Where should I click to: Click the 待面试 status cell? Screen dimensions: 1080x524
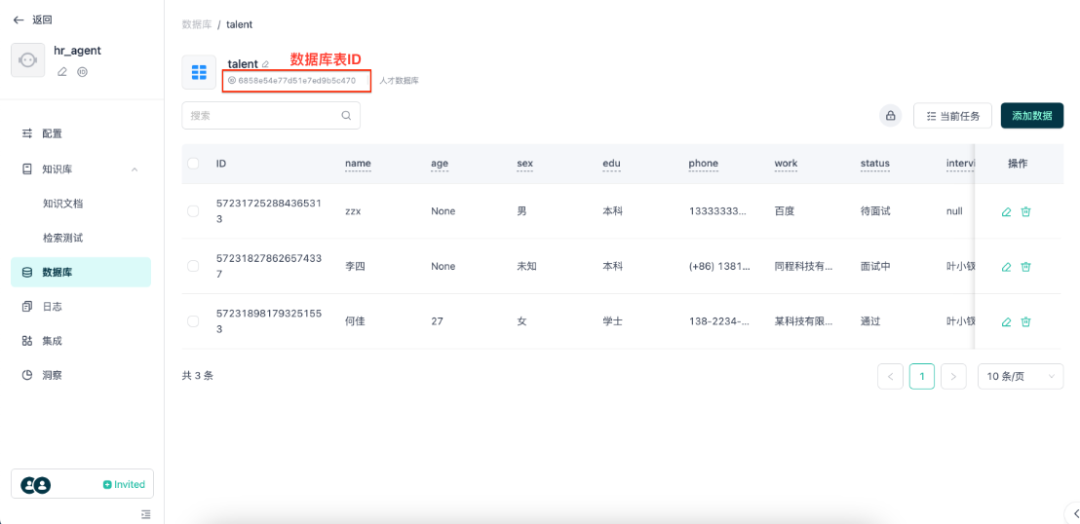[875, 211]
